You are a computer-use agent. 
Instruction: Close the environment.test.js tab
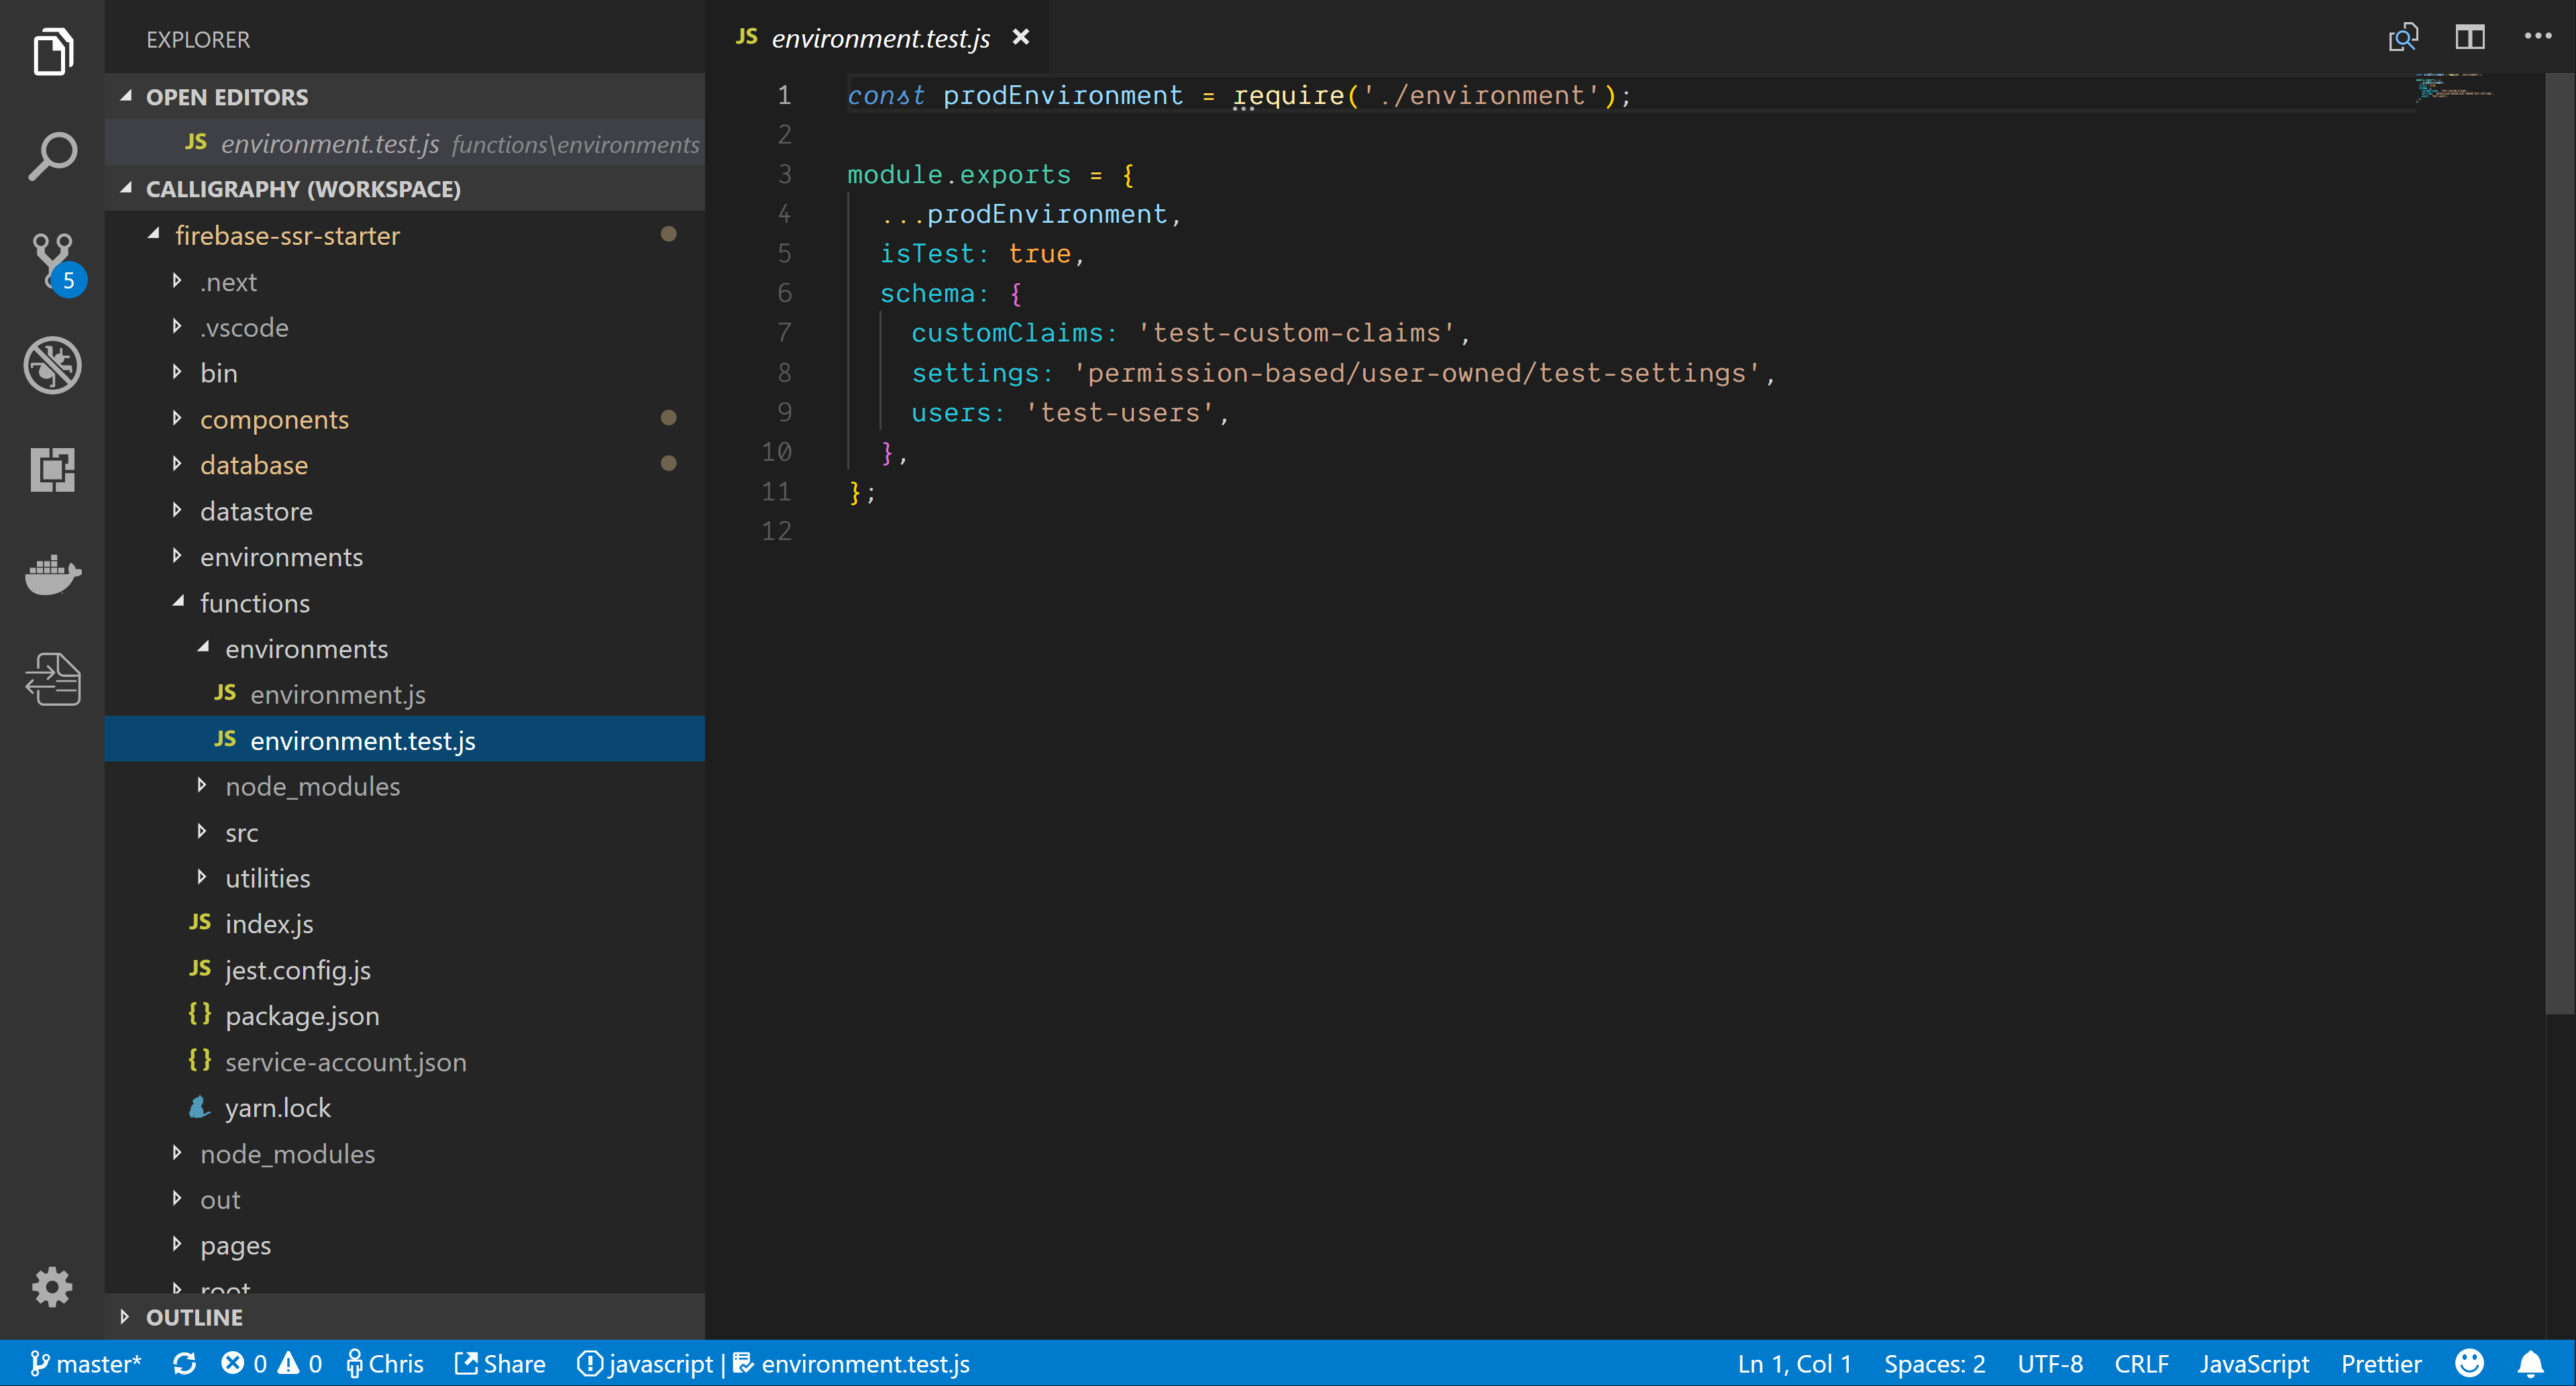click(x=1021, y=37)
